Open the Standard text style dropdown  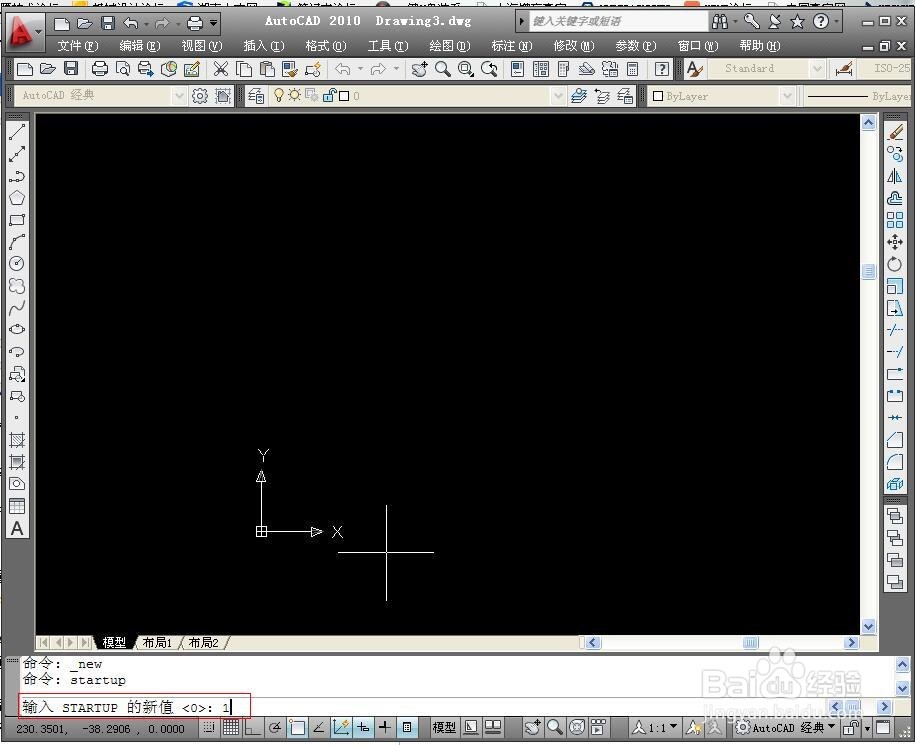pos(817,69)
